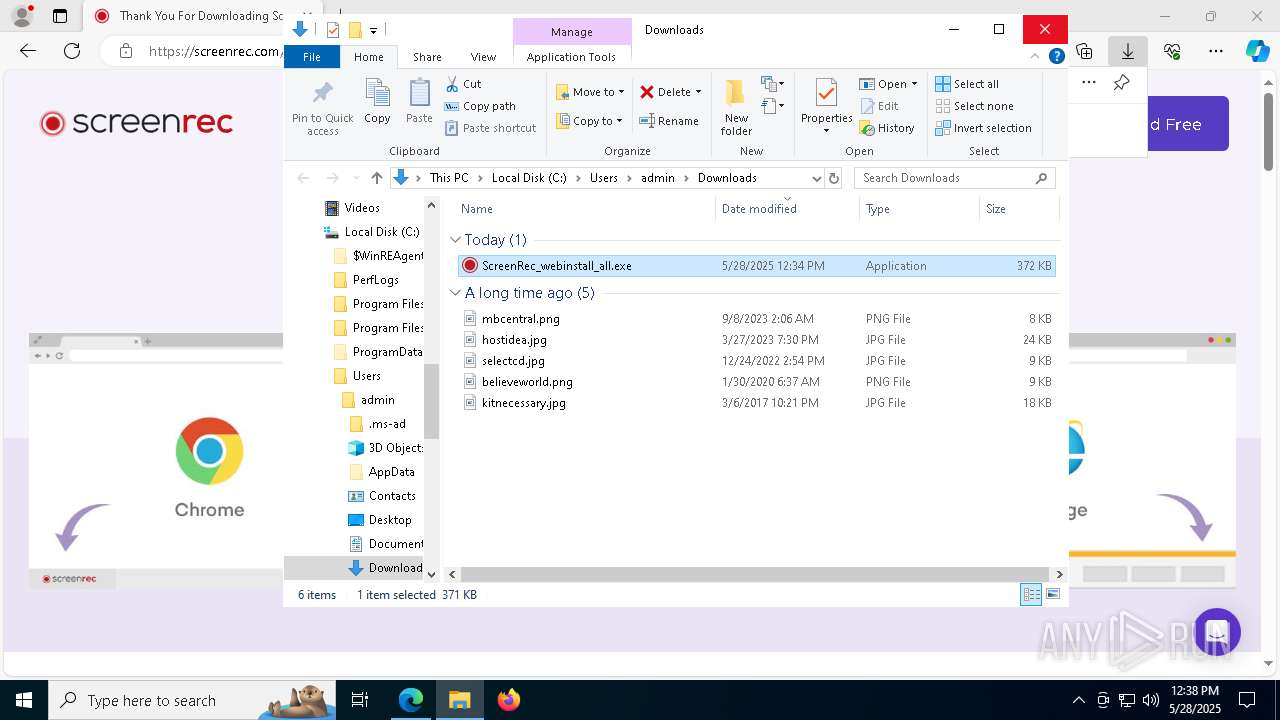
Task: Select the believeworld.png file
Action: (x=527, y=382)
